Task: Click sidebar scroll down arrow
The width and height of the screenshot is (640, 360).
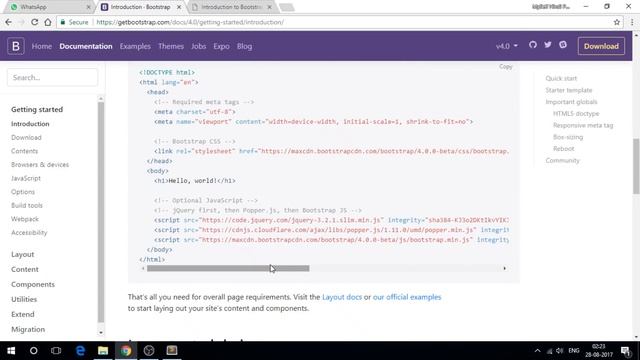Action: [101, 333]
